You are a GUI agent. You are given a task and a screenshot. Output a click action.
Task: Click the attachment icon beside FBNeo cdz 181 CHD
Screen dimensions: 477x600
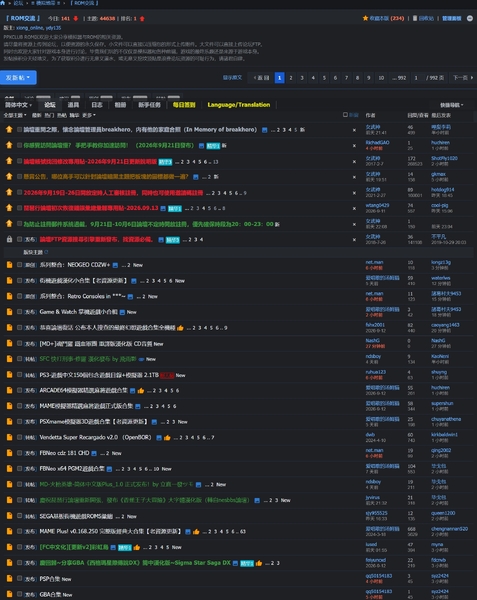94,453
